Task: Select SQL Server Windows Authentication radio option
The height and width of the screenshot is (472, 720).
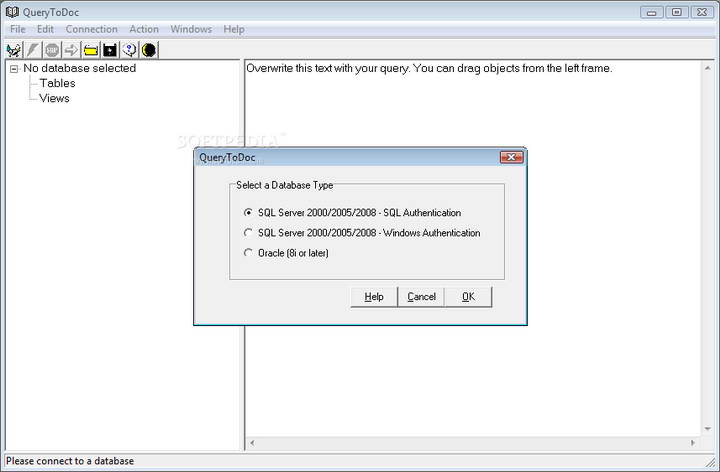Action: [x=248, y=233]
